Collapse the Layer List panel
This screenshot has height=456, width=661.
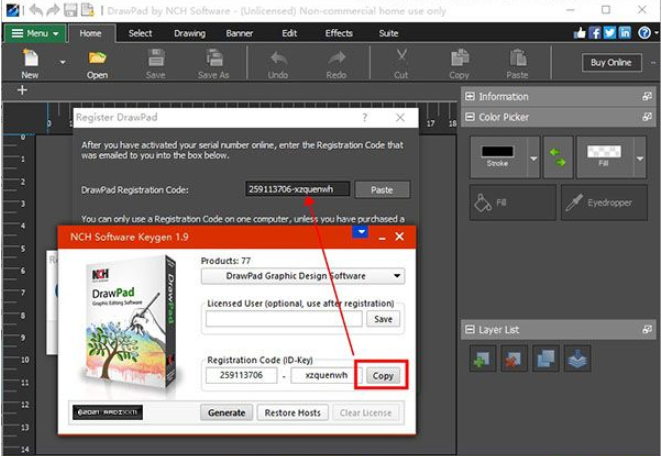point(470,329)
